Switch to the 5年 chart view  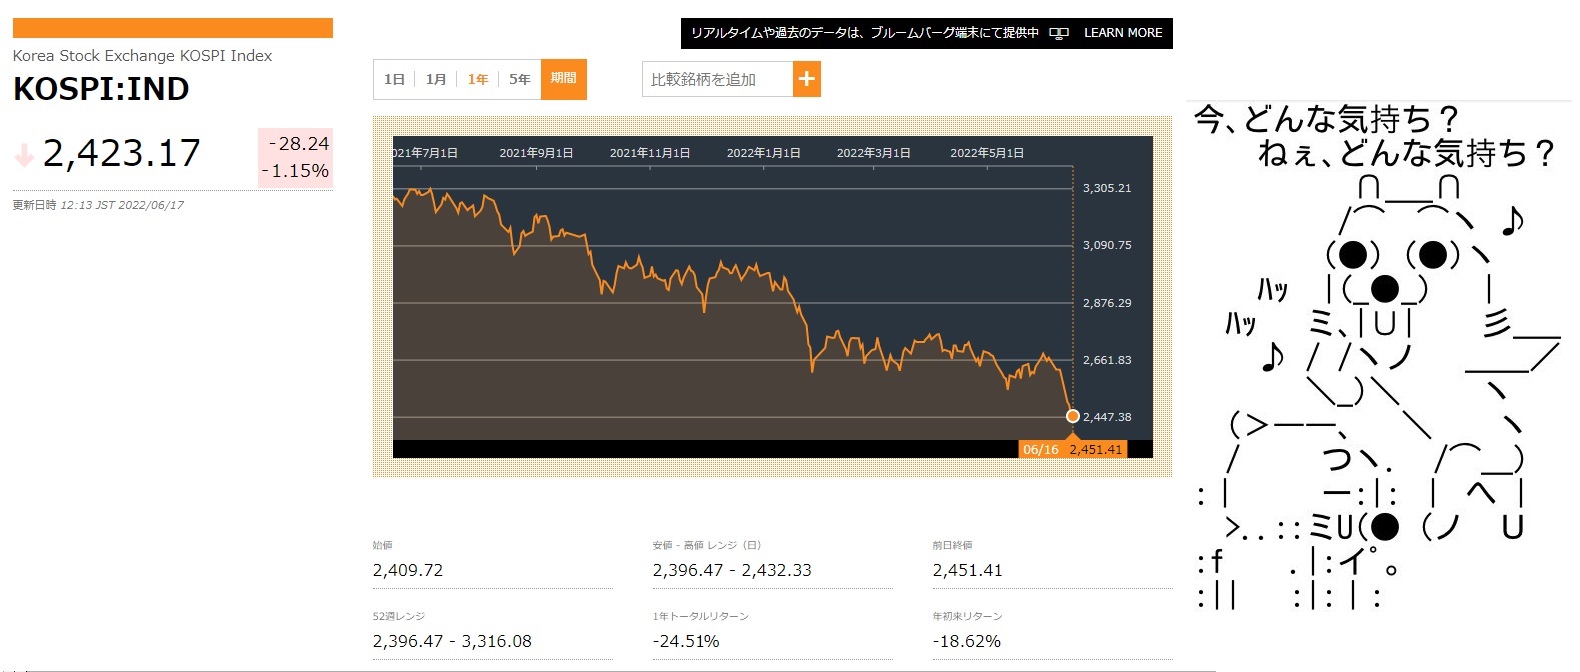(519, 79)
